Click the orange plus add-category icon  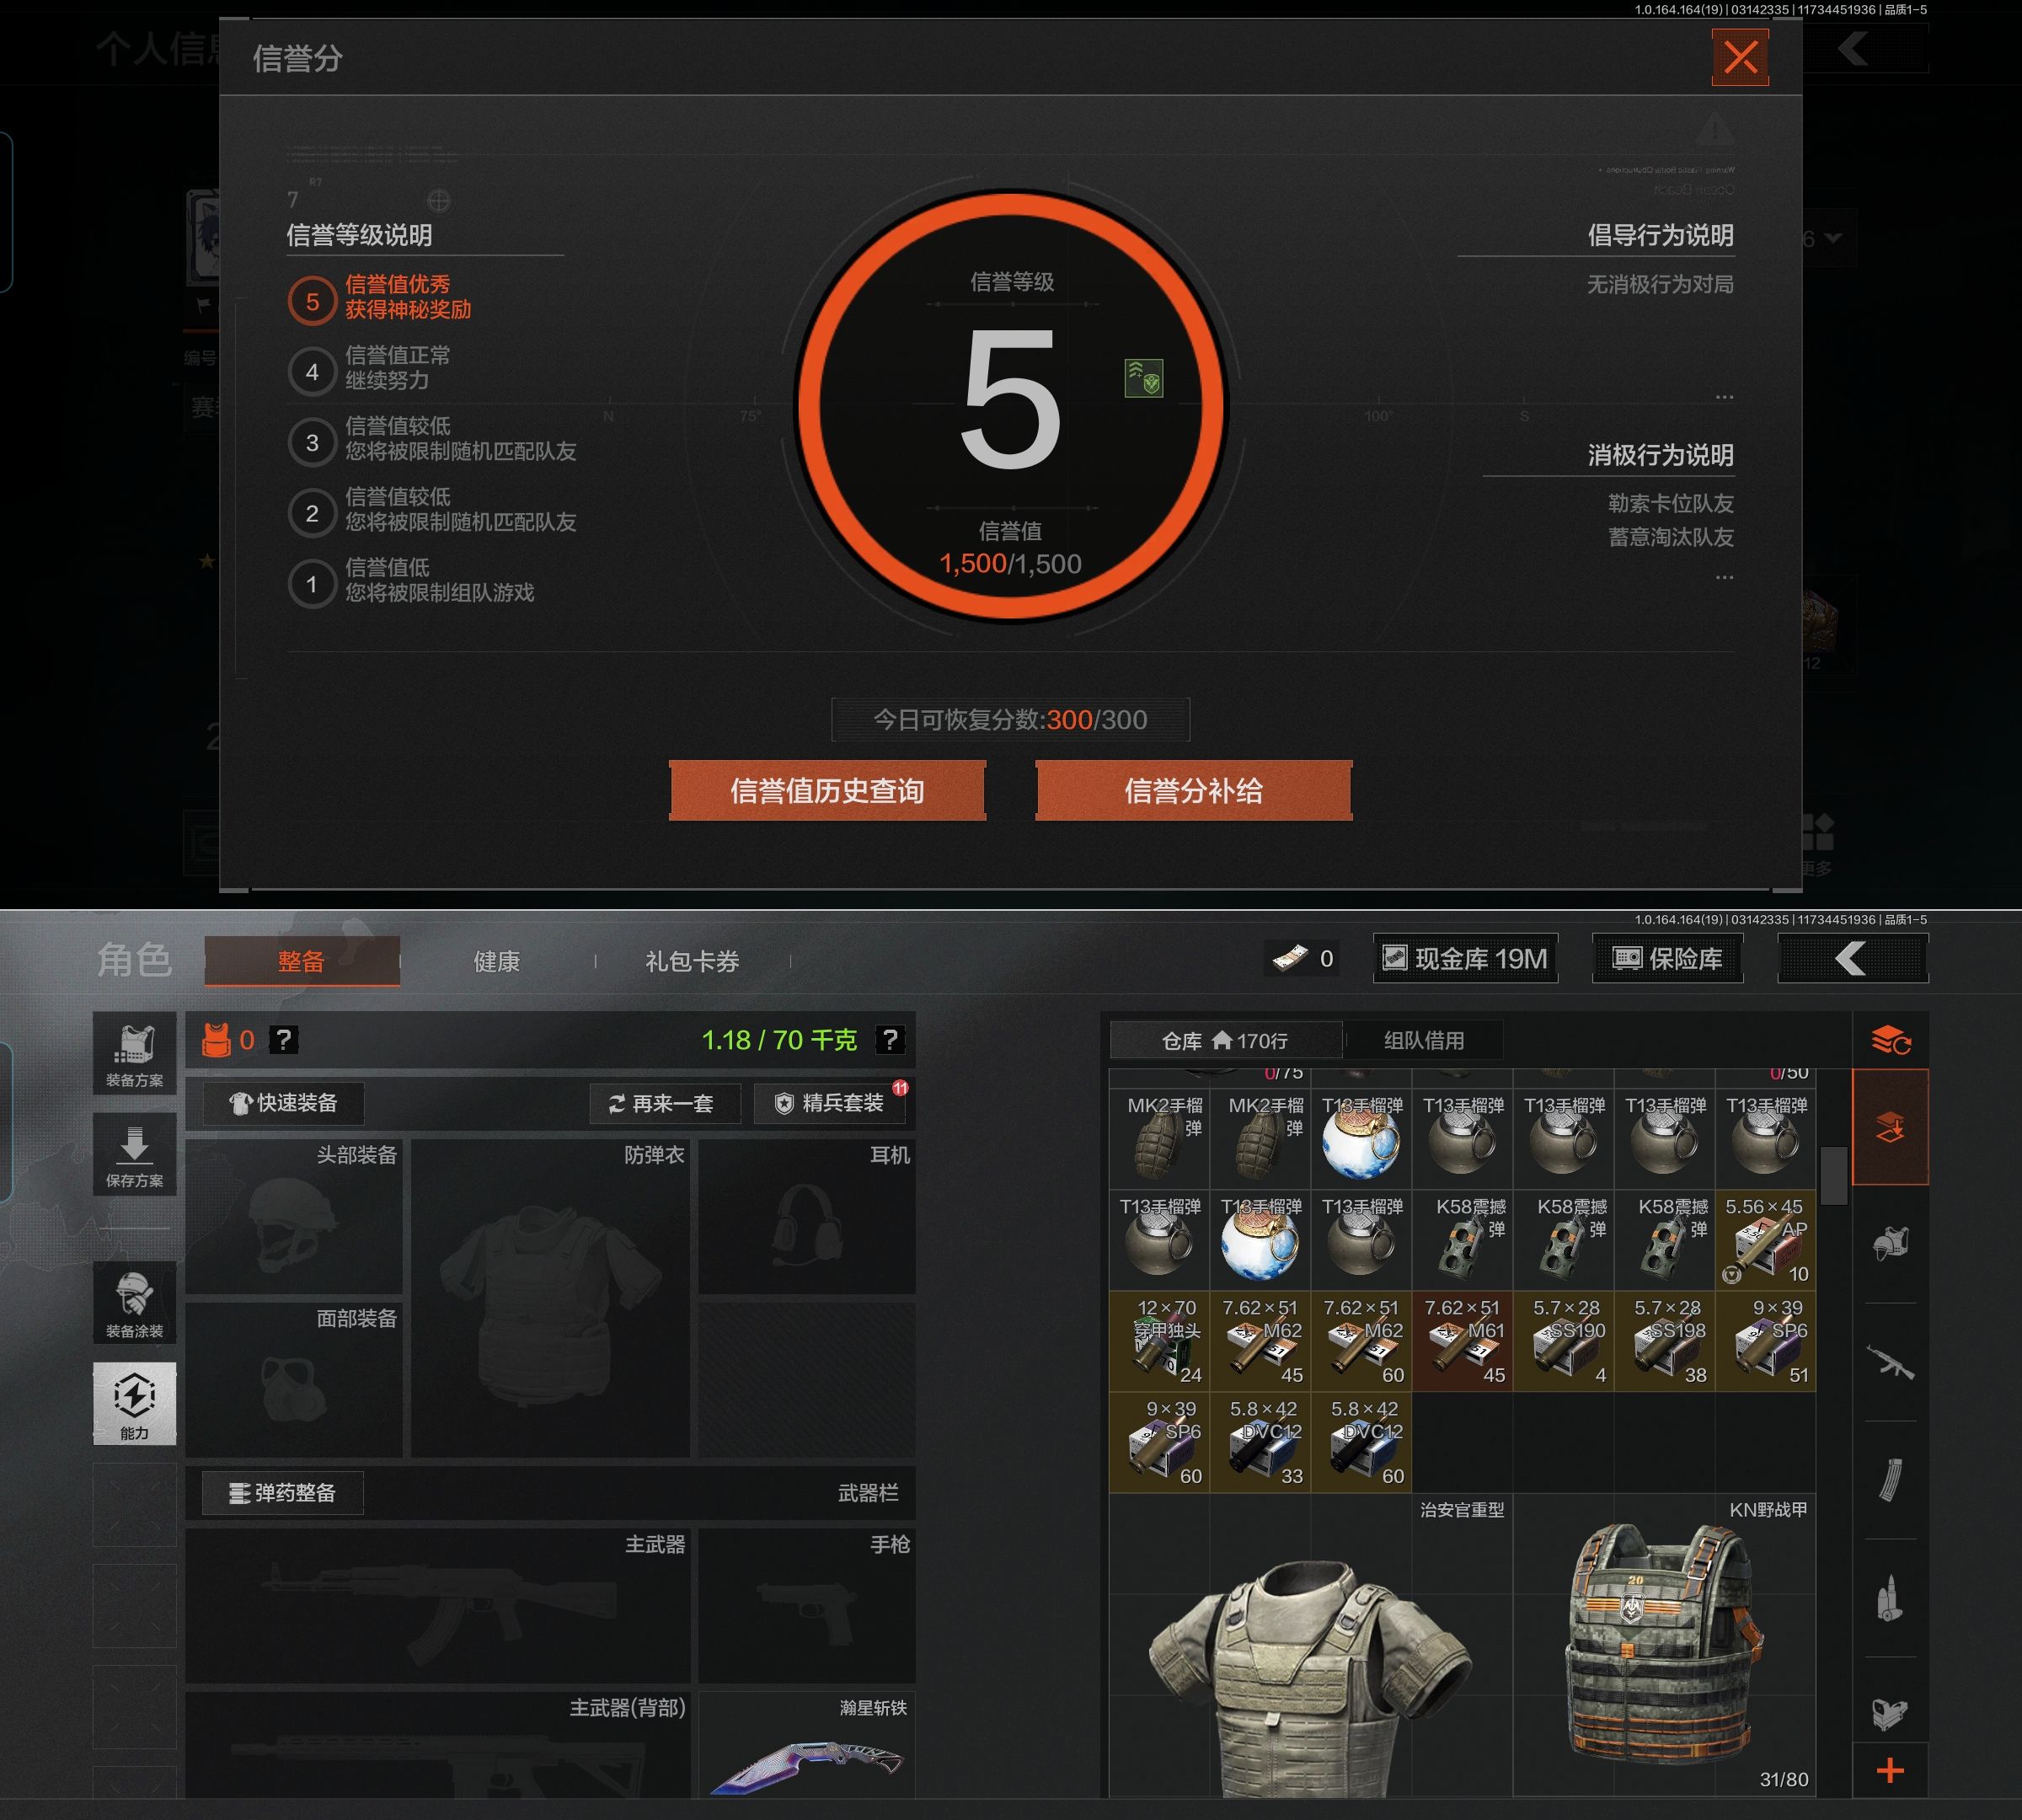click(1890, 1772)
